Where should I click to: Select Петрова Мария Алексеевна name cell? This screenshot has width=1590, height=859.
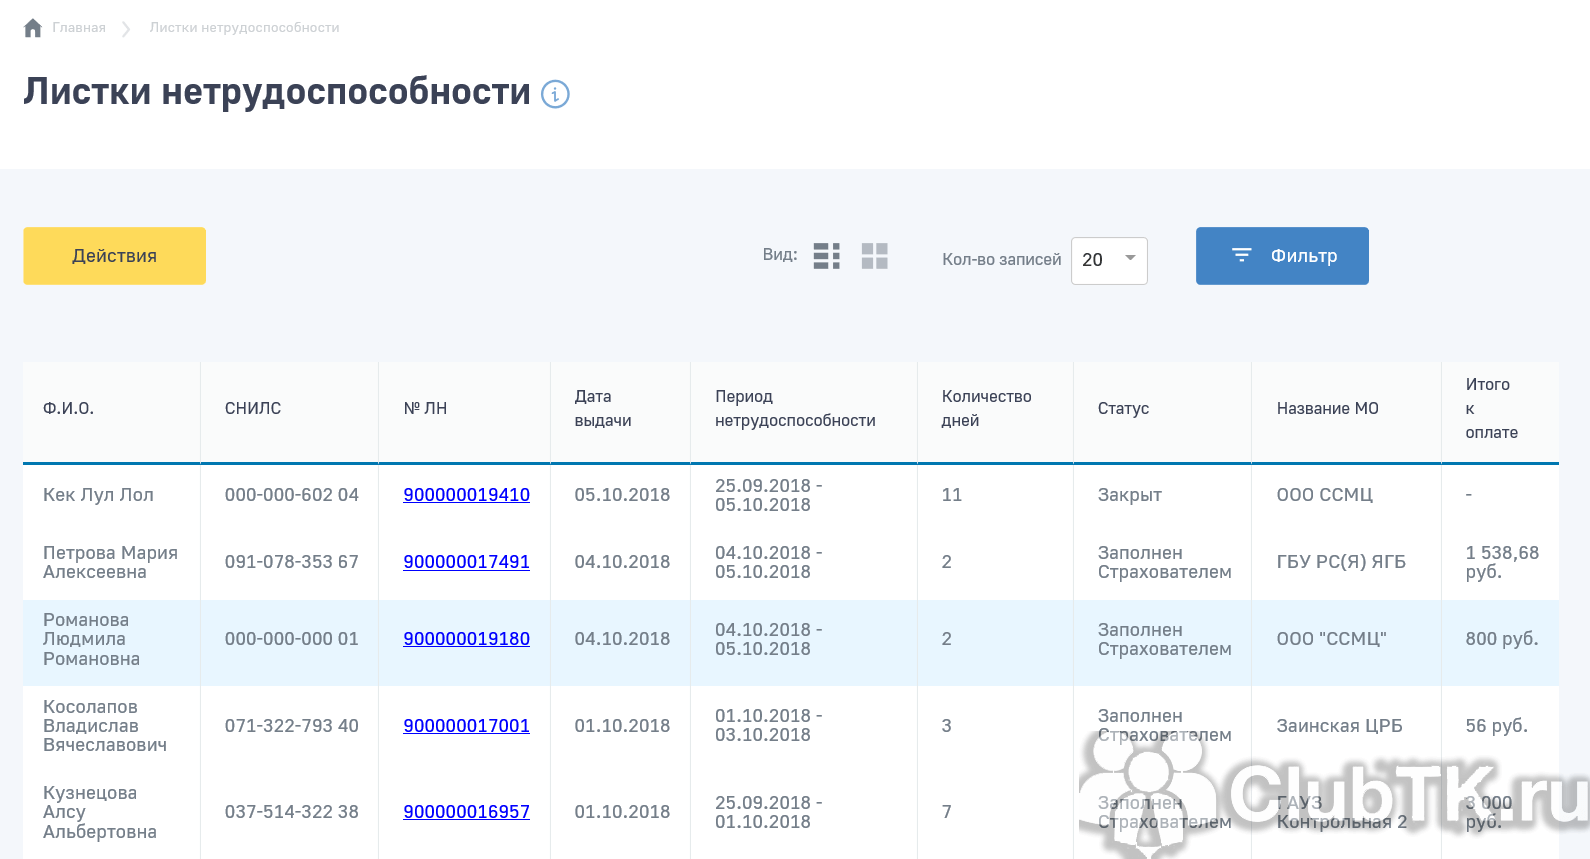click(110, 562)
